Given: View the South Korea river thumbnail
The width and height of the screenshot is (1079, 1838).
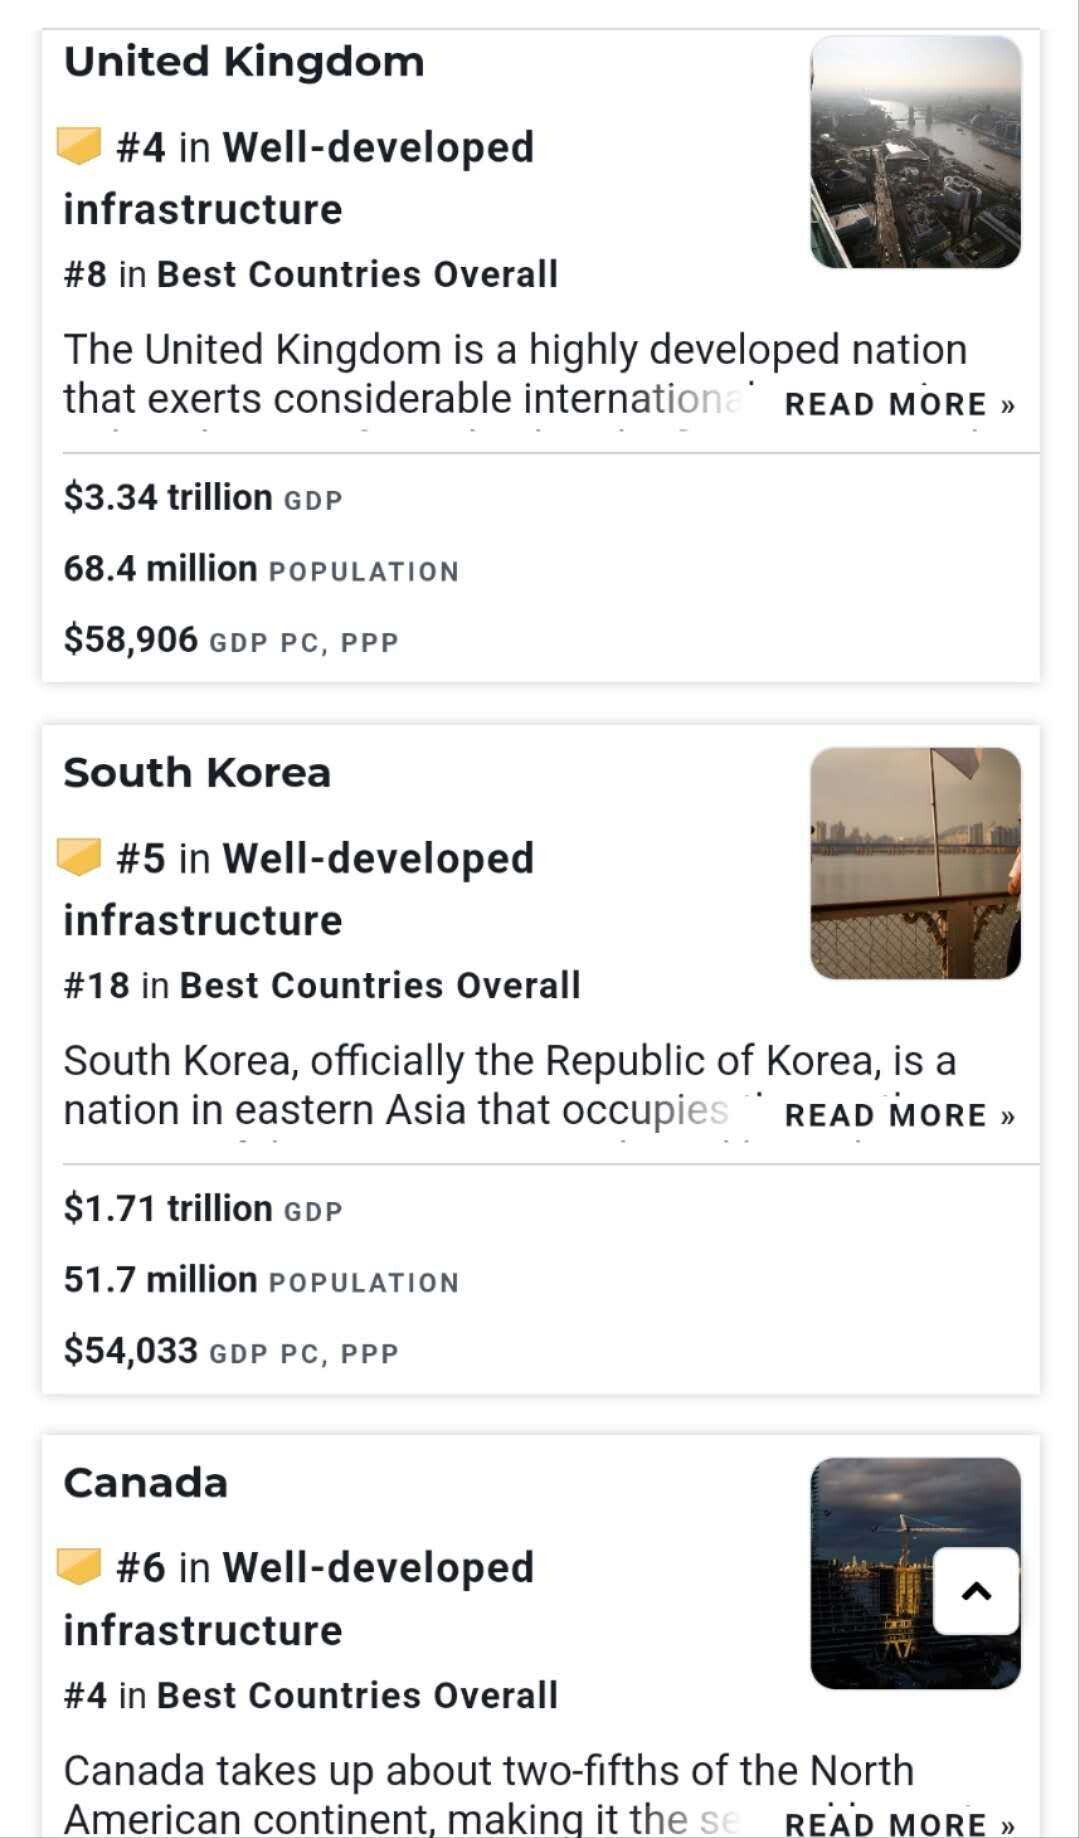Looking at the screenshot, I should pyautogui.click(x=915, y=863).
